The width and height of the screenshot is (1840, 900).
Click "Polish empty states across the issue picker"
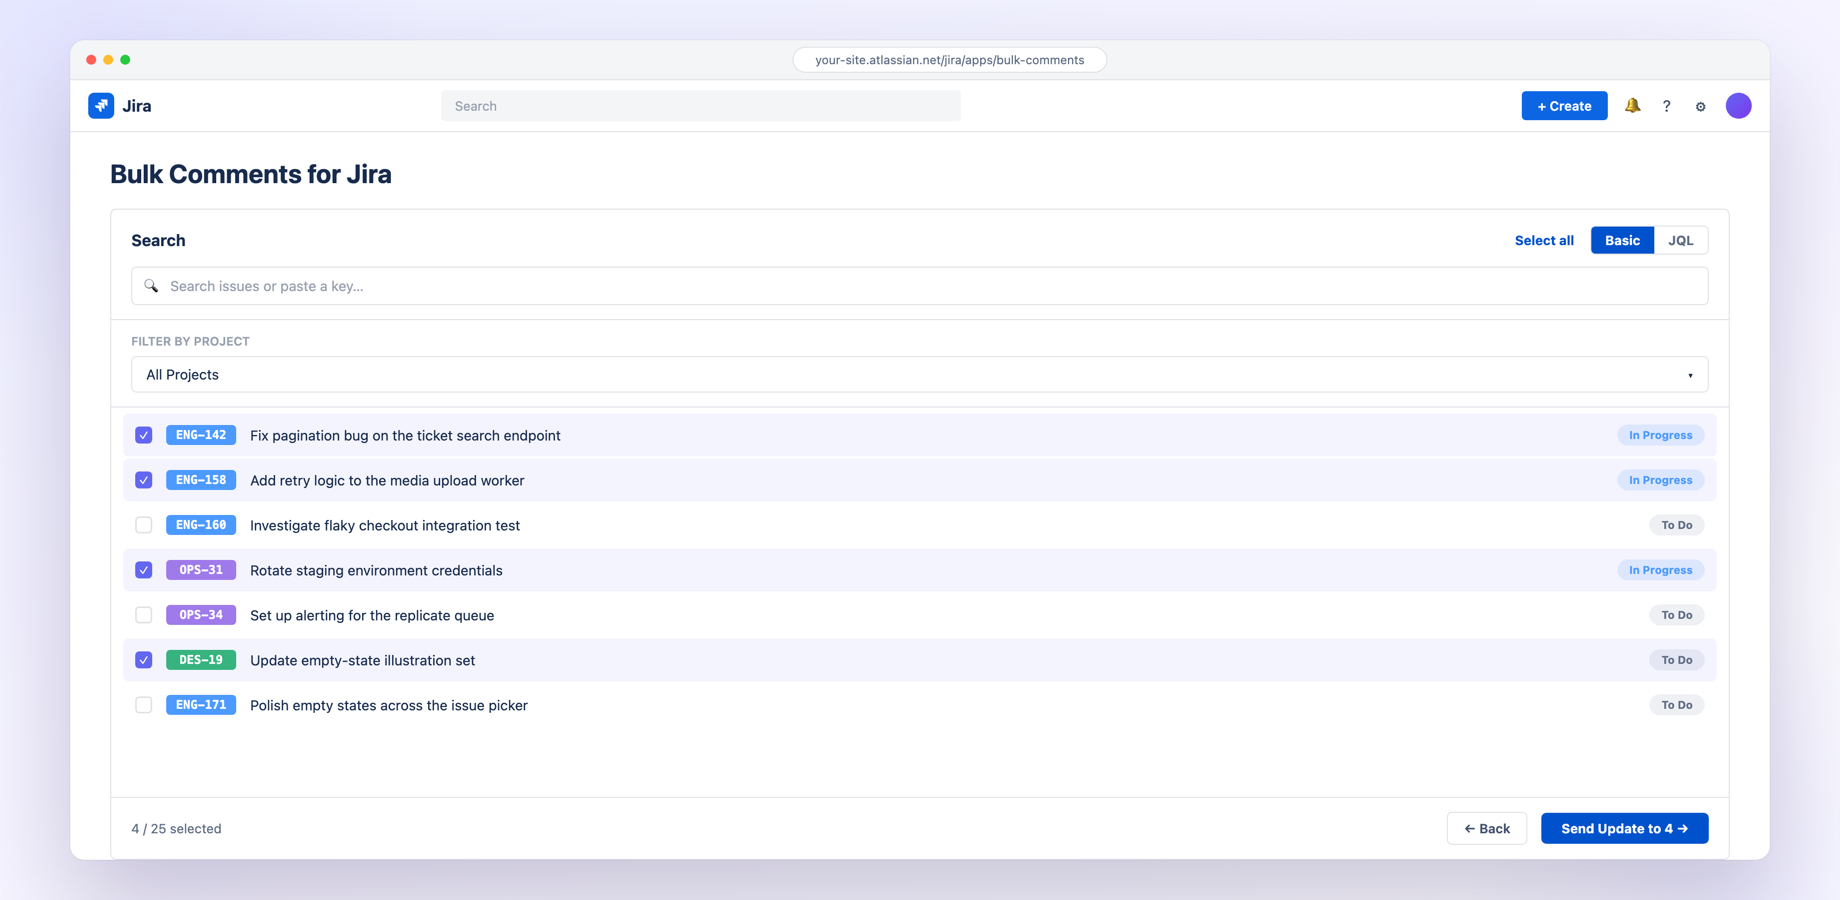tap(389, 705)
